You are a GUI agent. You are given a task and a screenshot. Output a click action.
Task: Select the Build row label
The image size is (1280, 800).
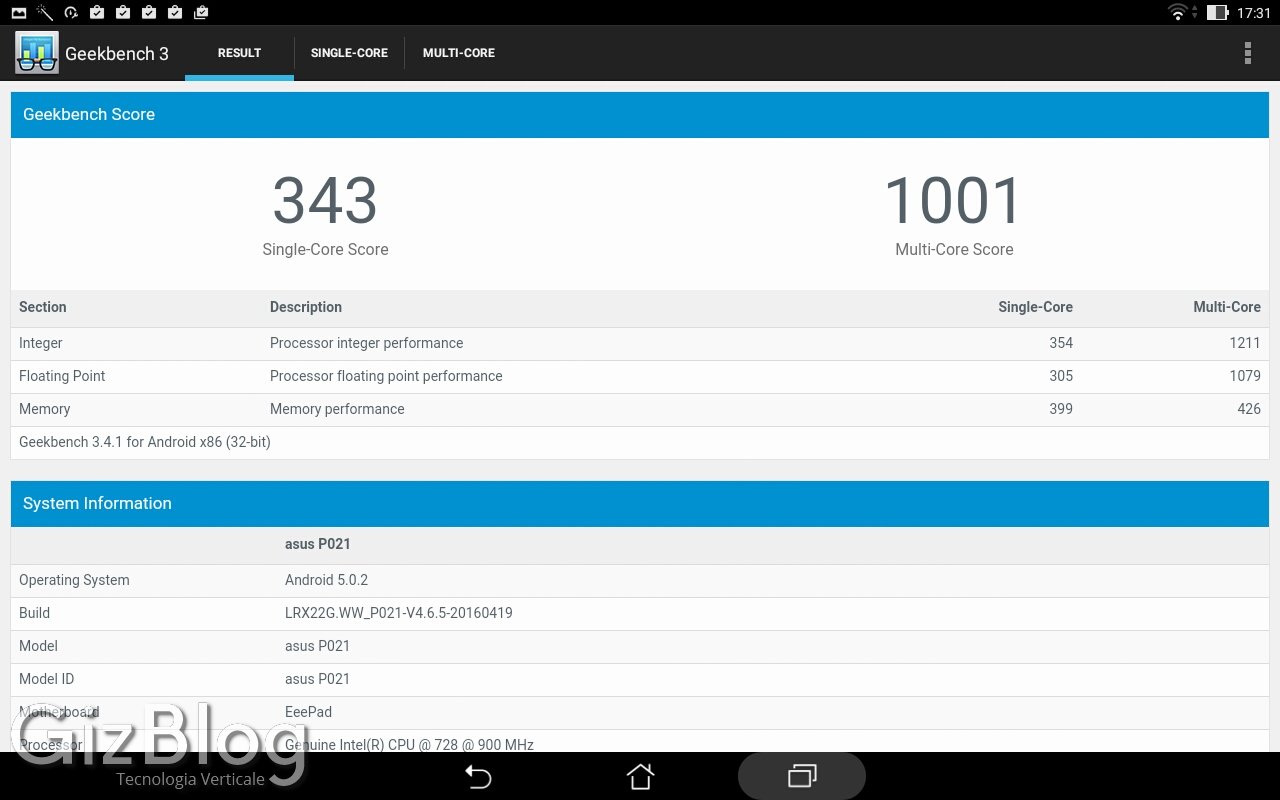tap(34, 613)
